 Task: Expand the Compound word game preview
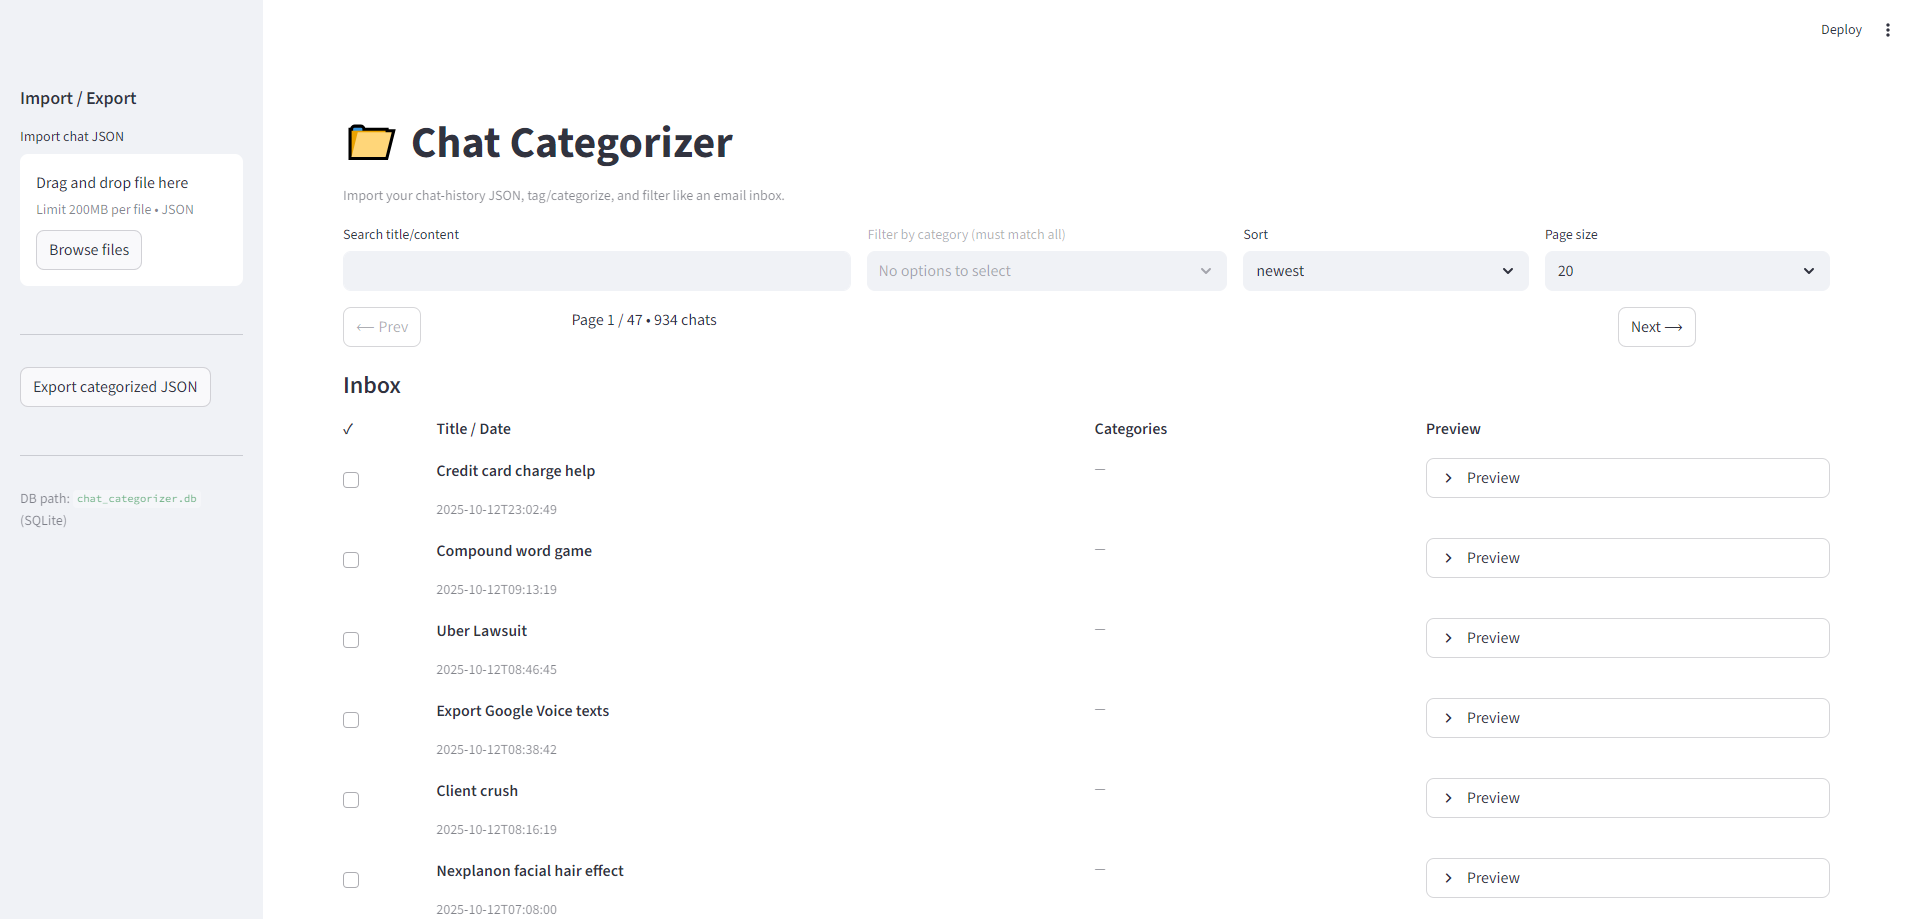(x=1626, y=557)
